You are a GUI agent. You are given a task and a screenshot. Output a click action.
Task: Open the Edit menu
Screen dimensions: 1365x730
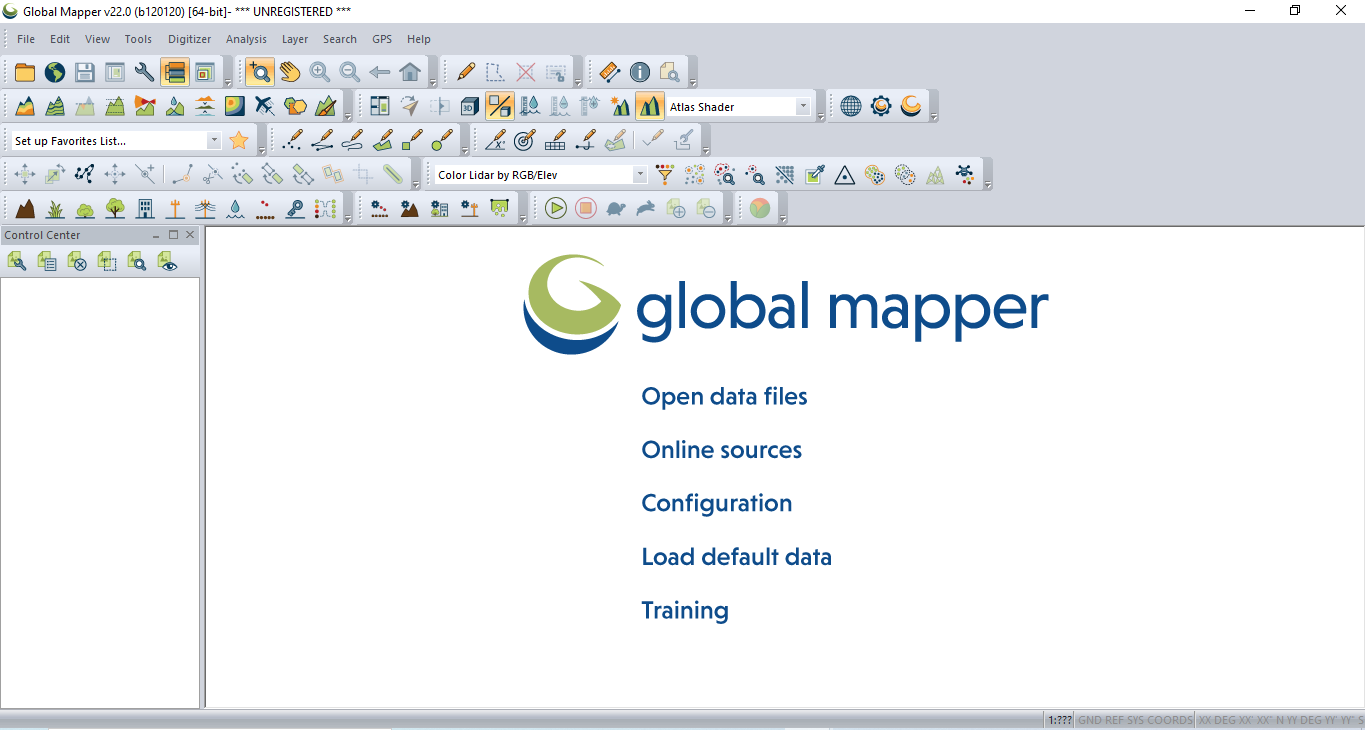click(x=60, y=39)
